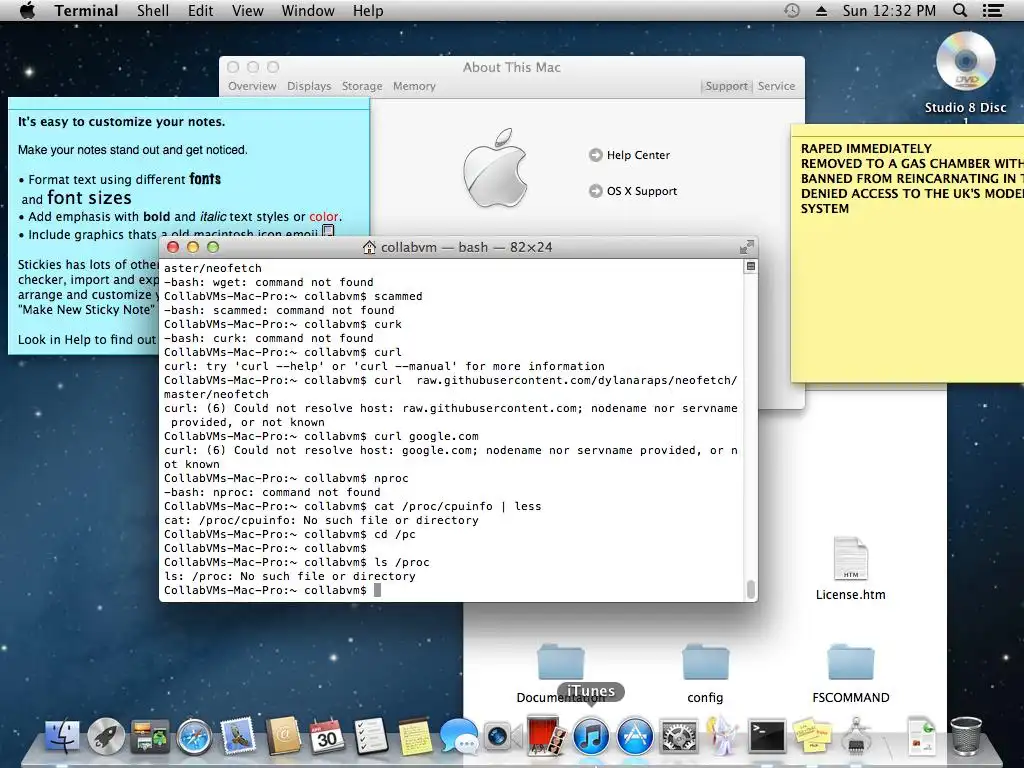Click the split pane icon above Terminal scrollbar

(751, 266)
